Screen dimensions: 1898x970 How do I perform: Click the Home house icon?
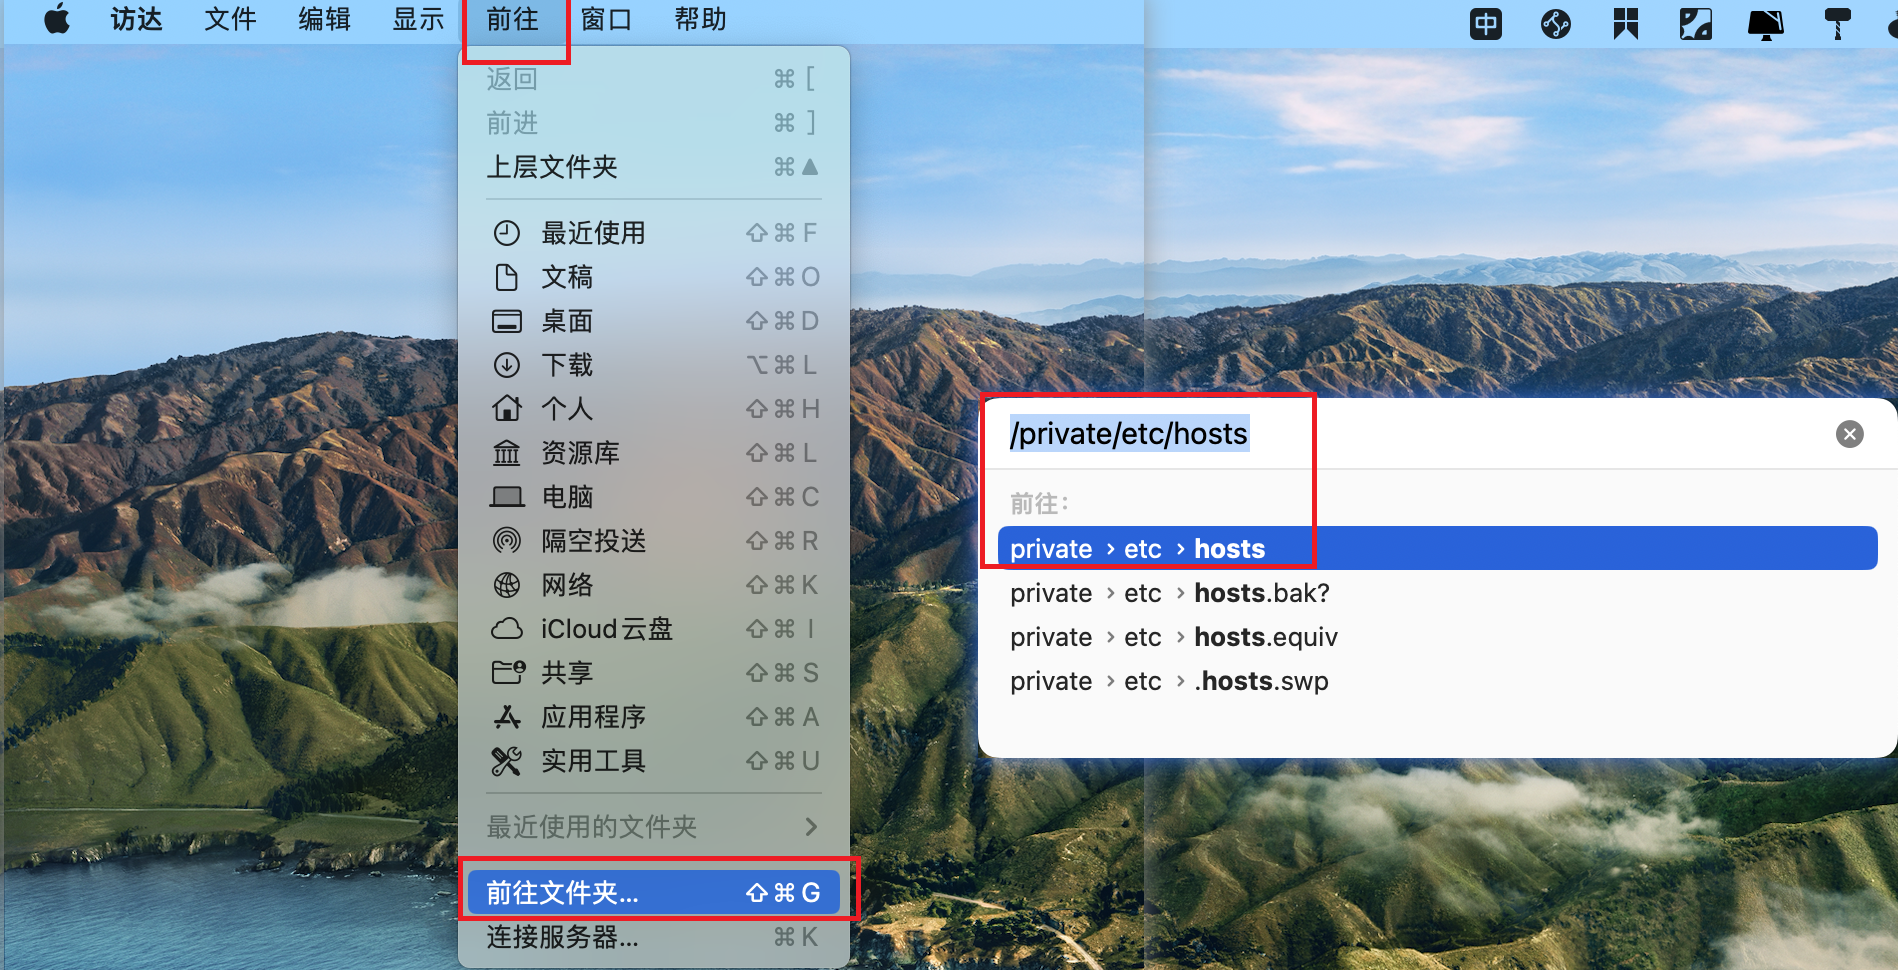pyautogui.click(x=507, y=408)
